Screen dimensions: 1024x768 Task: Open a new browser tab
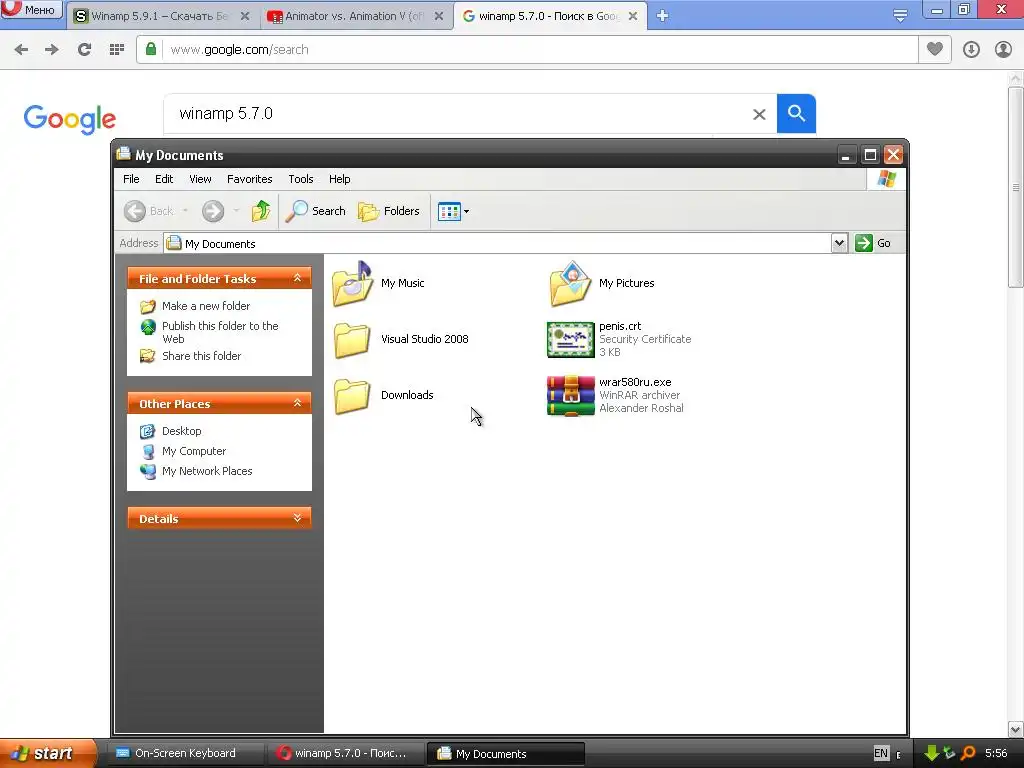tap(662, 16)
